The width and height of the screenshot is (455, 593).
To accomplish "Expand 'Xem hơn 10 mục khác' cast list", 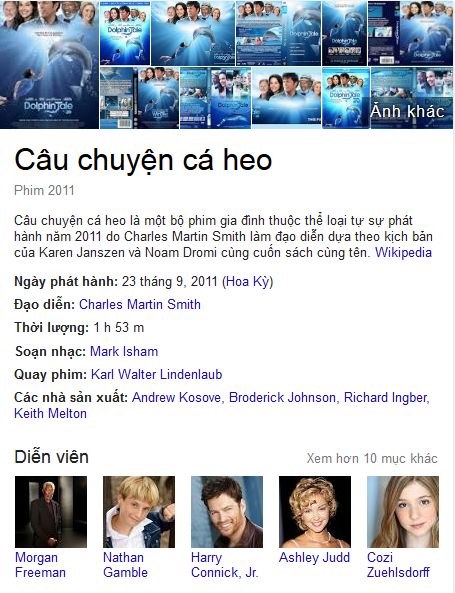I will pos(372,458).
